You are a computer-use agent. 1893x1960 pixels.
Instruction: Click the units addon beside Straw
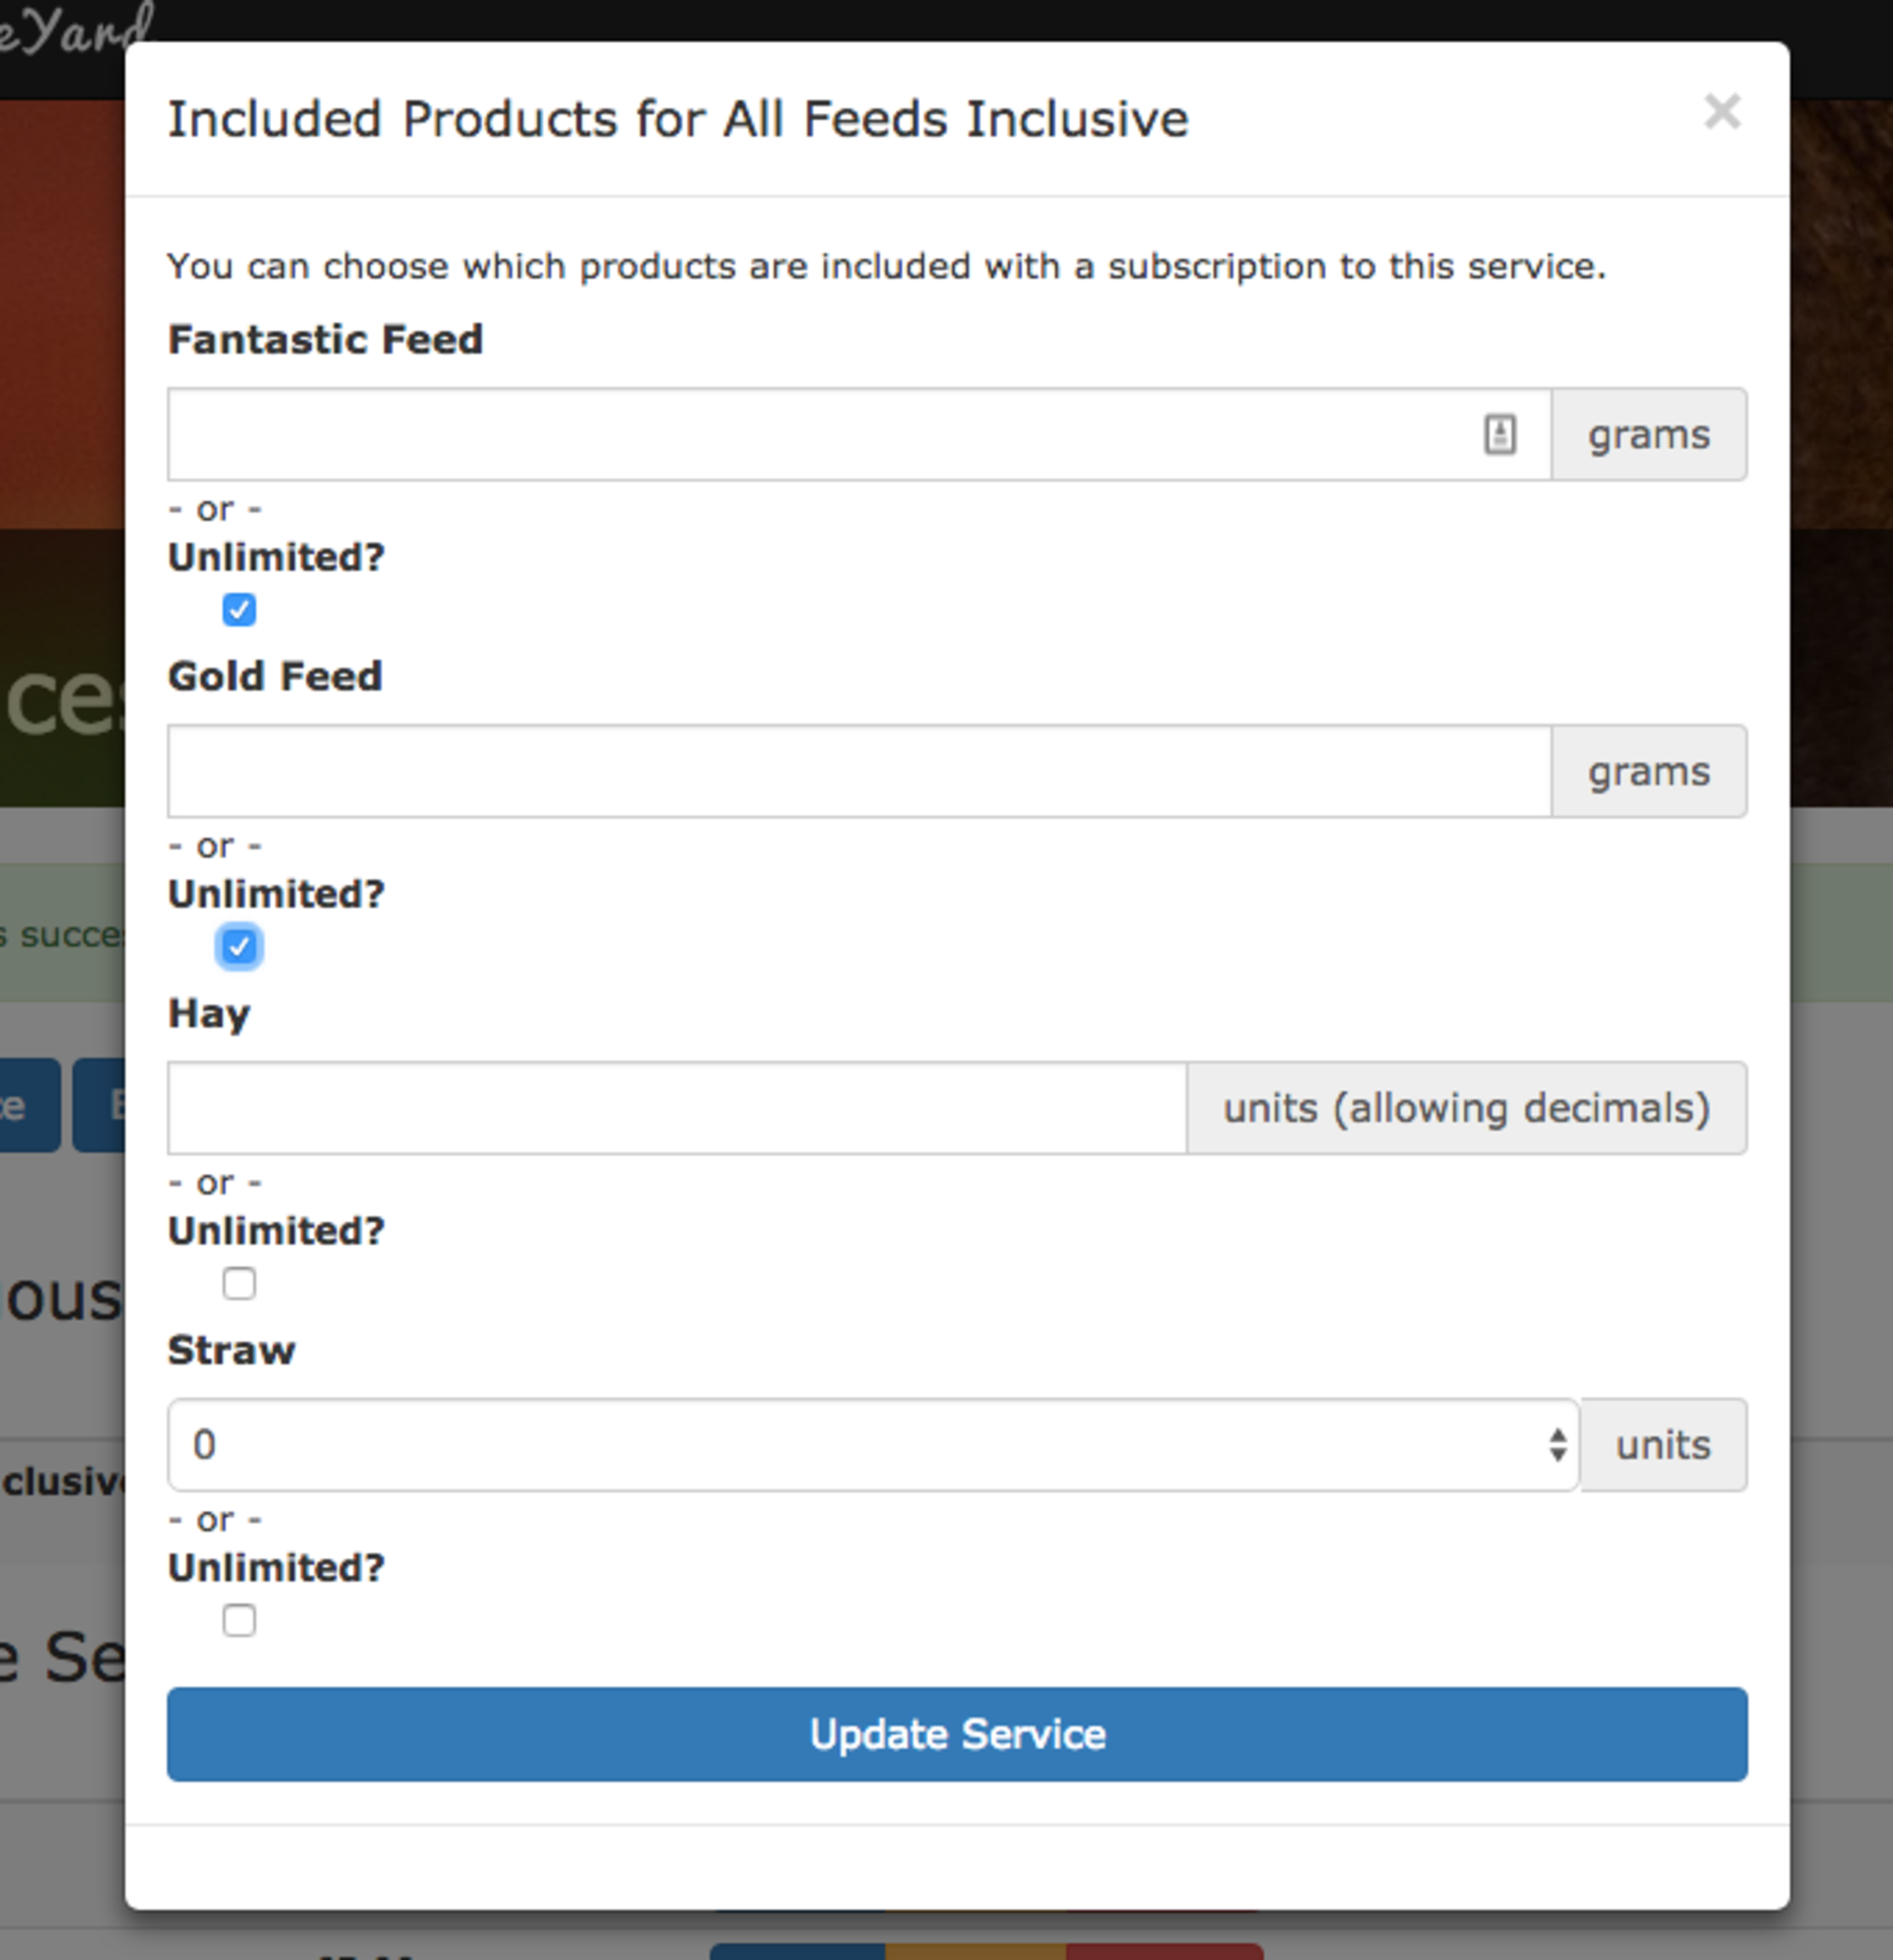(1664, 1445)
